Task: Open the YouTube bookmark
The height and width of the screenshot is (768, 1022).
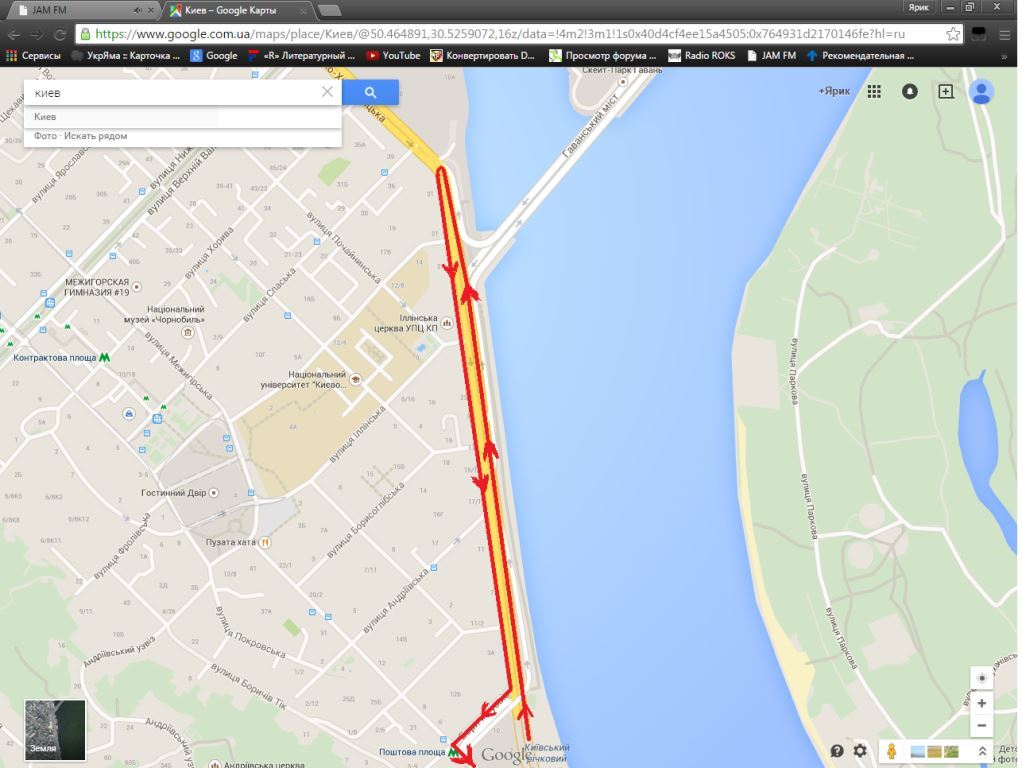Action: tap(393, 55)
